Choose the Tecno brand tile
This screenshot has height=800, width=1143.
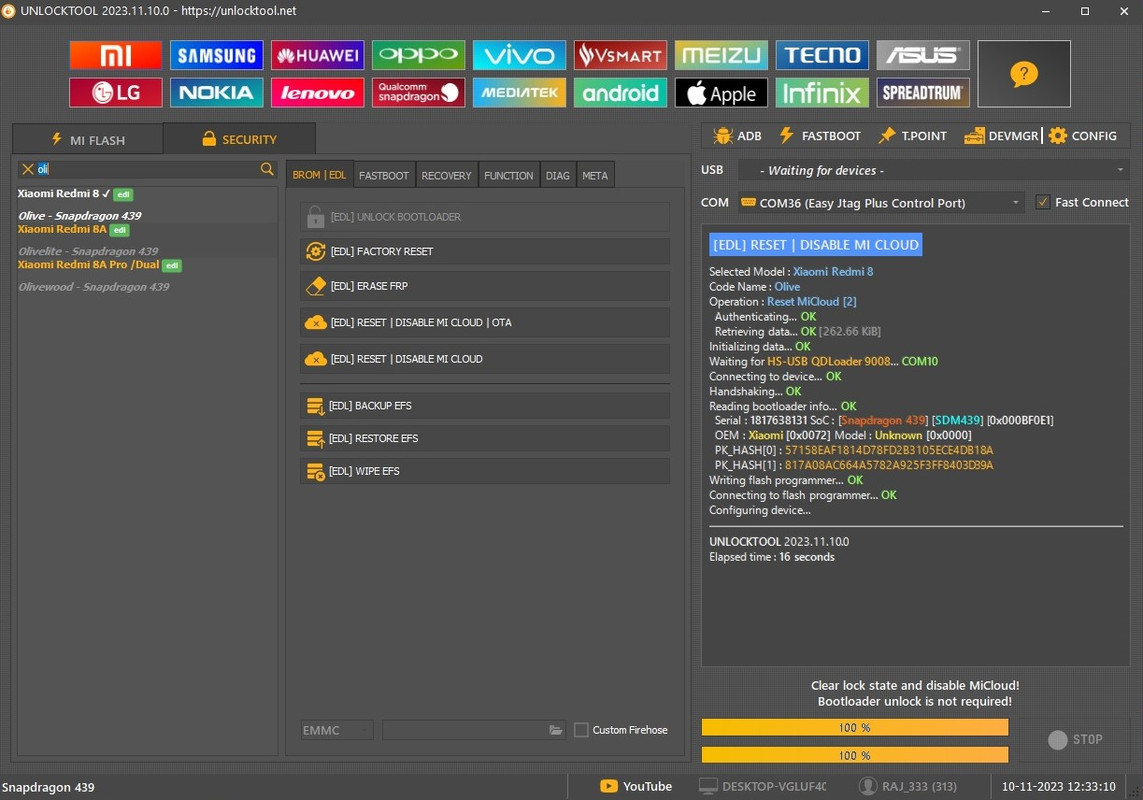822,55
